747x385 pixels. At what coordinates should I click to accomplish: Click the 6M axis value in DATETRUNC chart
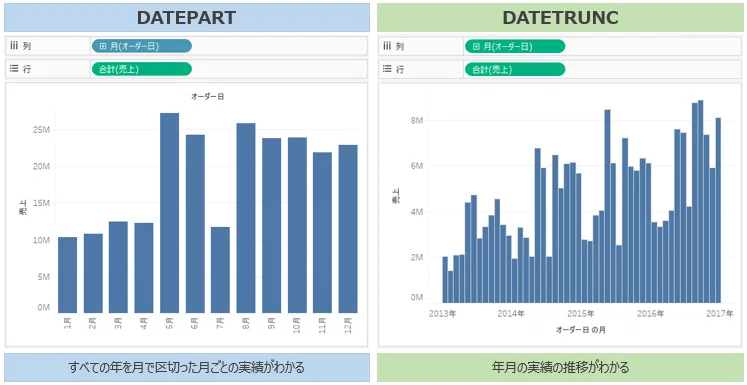[417, 166]
